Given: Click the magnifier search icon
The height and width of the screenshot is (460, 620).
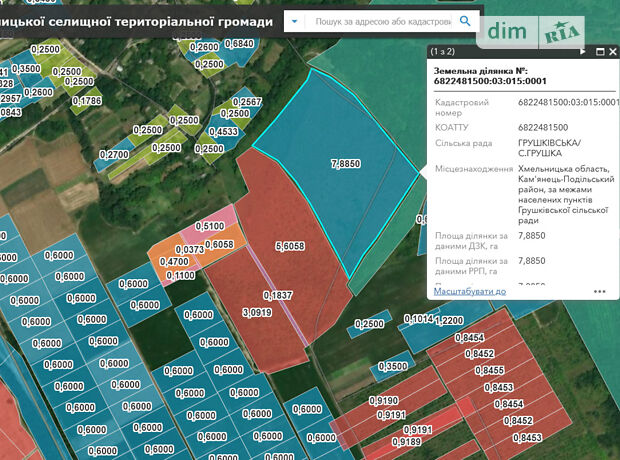Looking at the screenshot, I should [x=465, y=20].
